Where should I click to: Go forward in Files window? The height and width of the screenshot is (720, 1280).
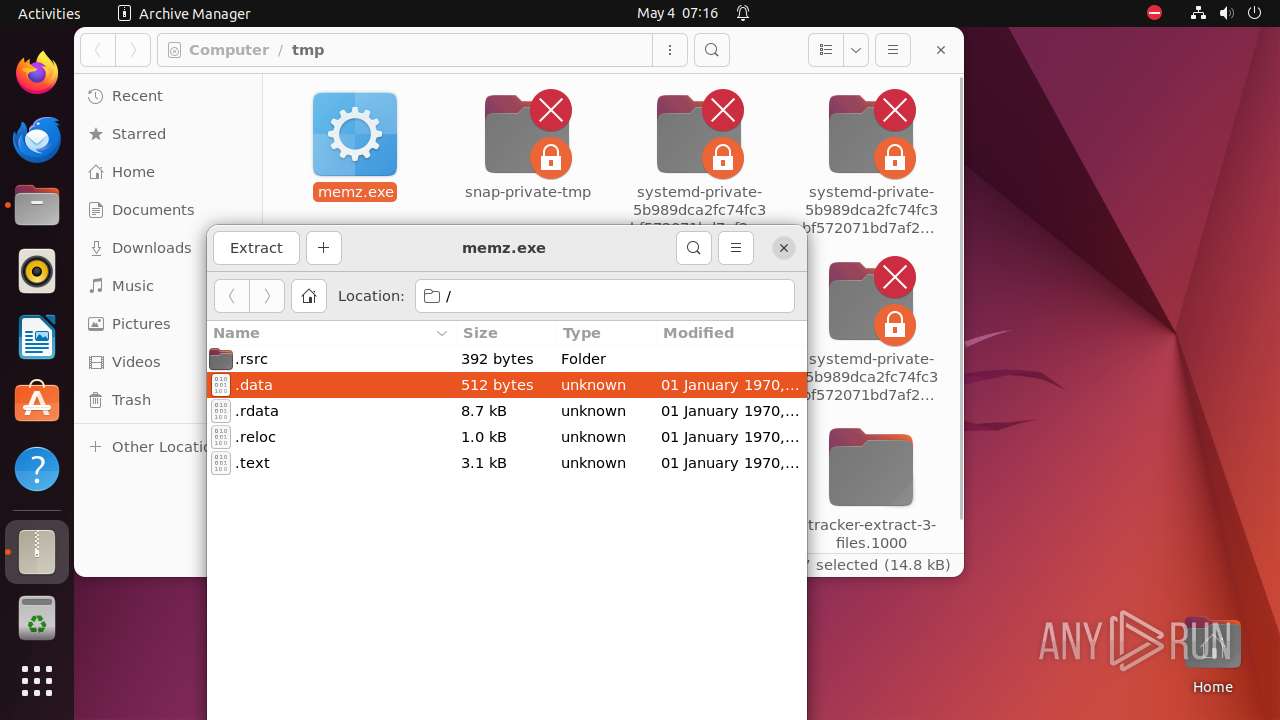pyautogui.click(x=133, y=50)
